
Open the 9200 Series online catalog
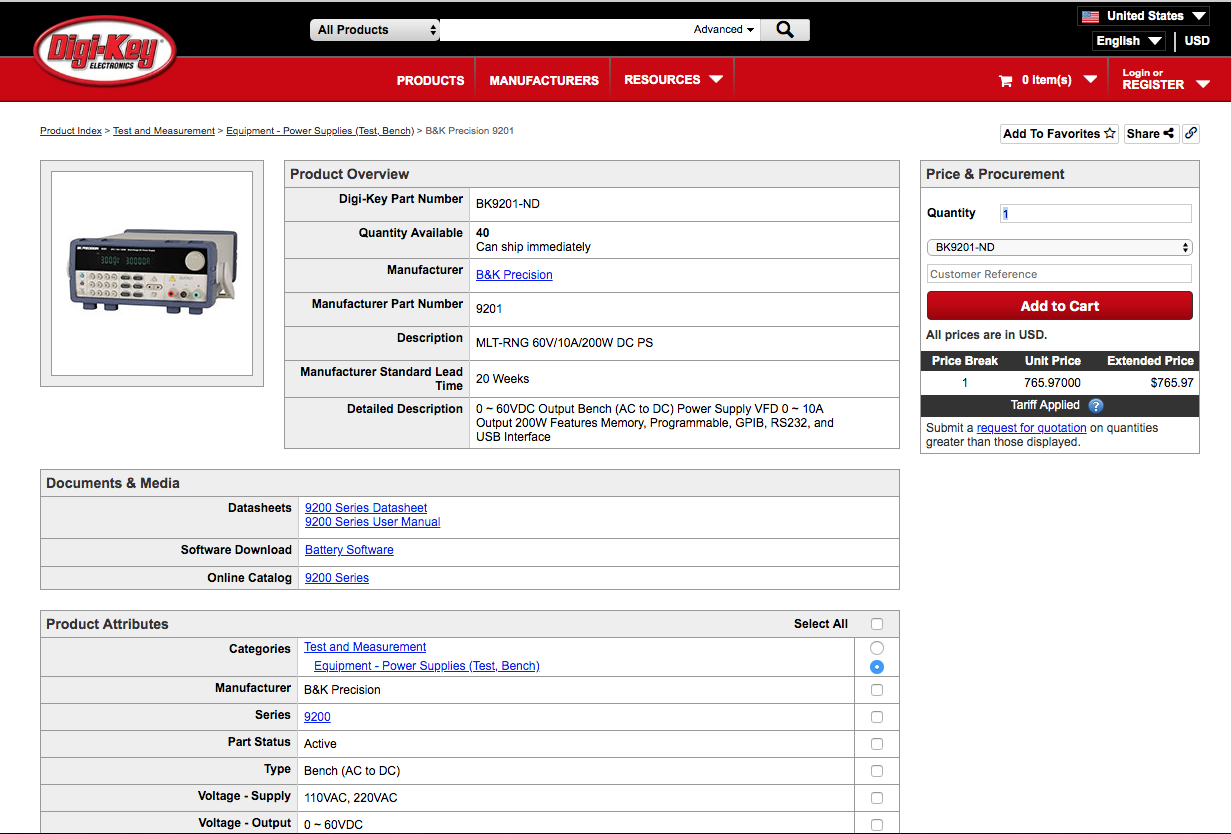(x=337, y=578)
